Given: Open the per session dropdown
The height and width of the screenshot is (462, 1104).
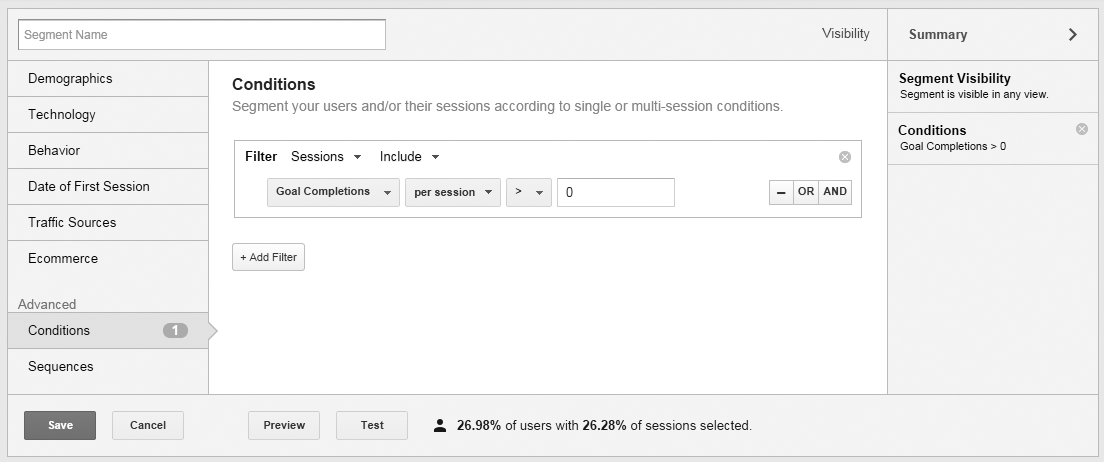Looking at the screenshot, I should tap(452, 192).
